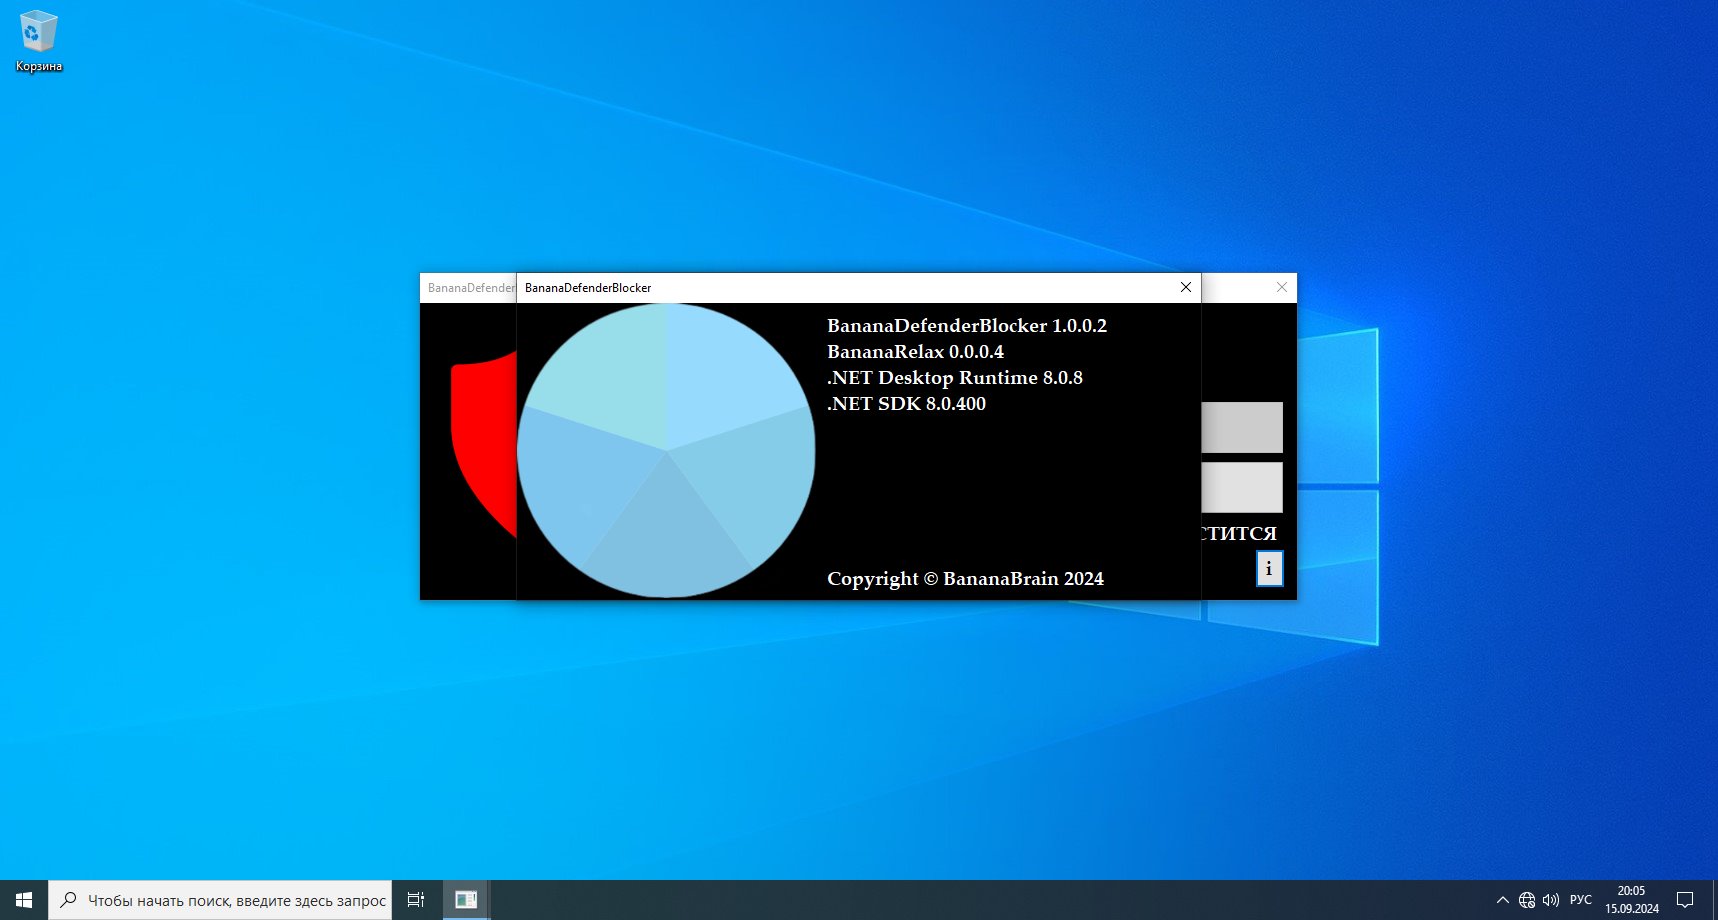Image resolution: width=1718 pixels, height=920 pixels.
Task: Open the notification center icon
Action: [1685, 900]
